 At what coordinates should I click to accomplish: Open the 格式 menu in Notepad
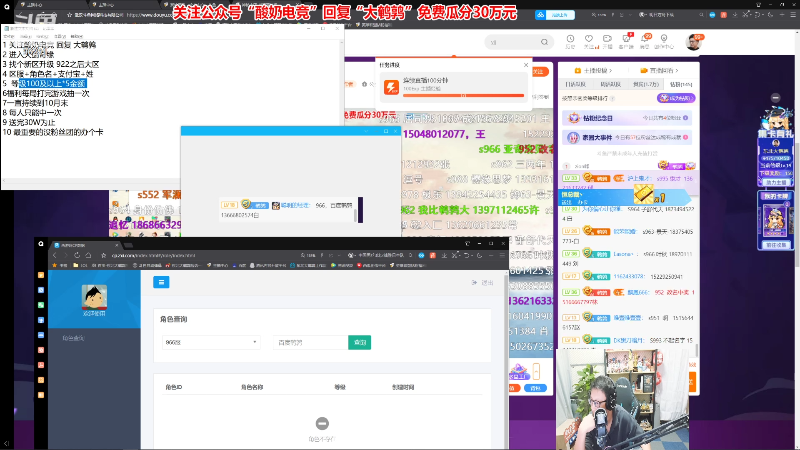click(x=42, y=37)
